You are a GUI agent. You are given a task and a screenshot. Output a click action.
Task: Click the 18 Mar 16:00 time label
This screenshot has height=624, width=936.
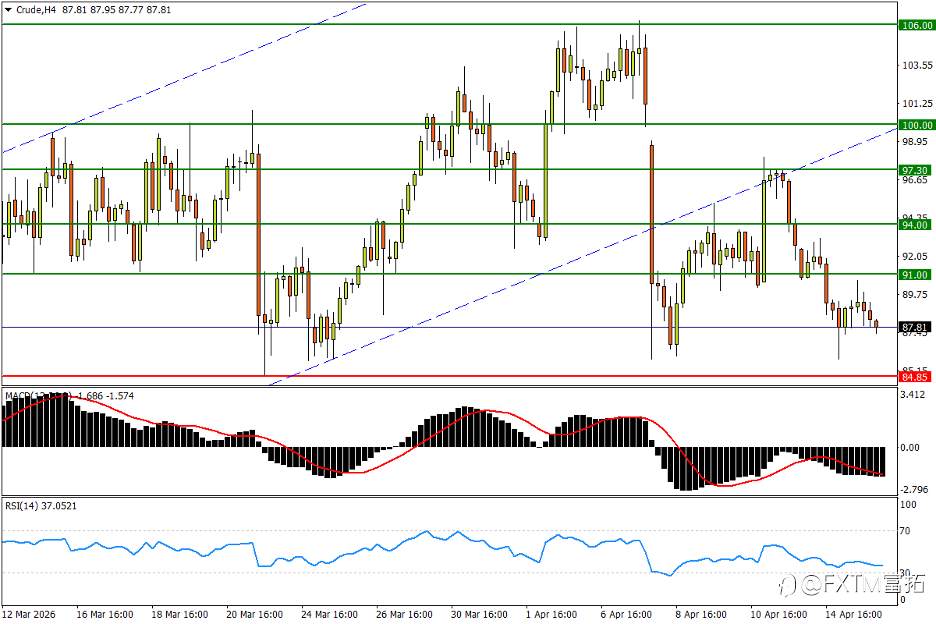tap(180, 614)
